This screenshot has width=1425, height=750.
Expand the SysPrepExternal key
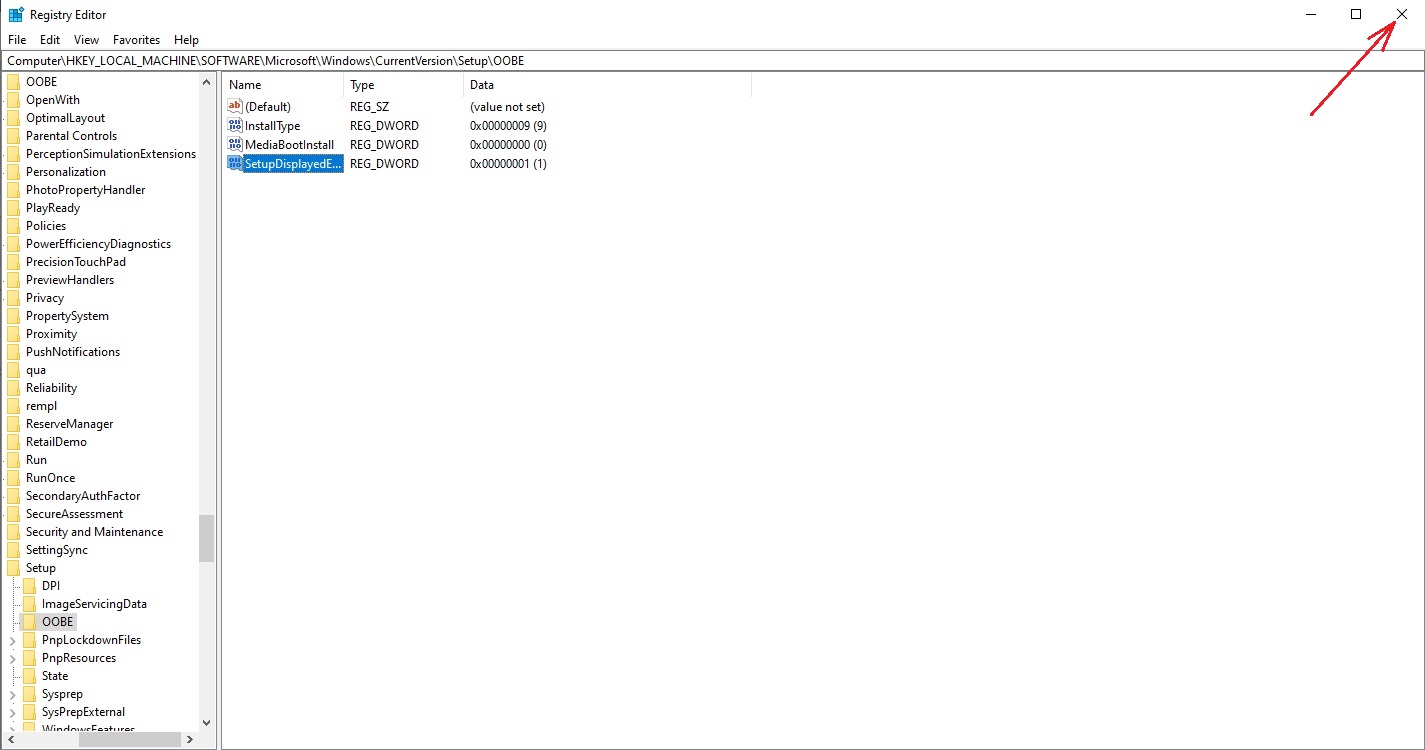pos(12,712)
